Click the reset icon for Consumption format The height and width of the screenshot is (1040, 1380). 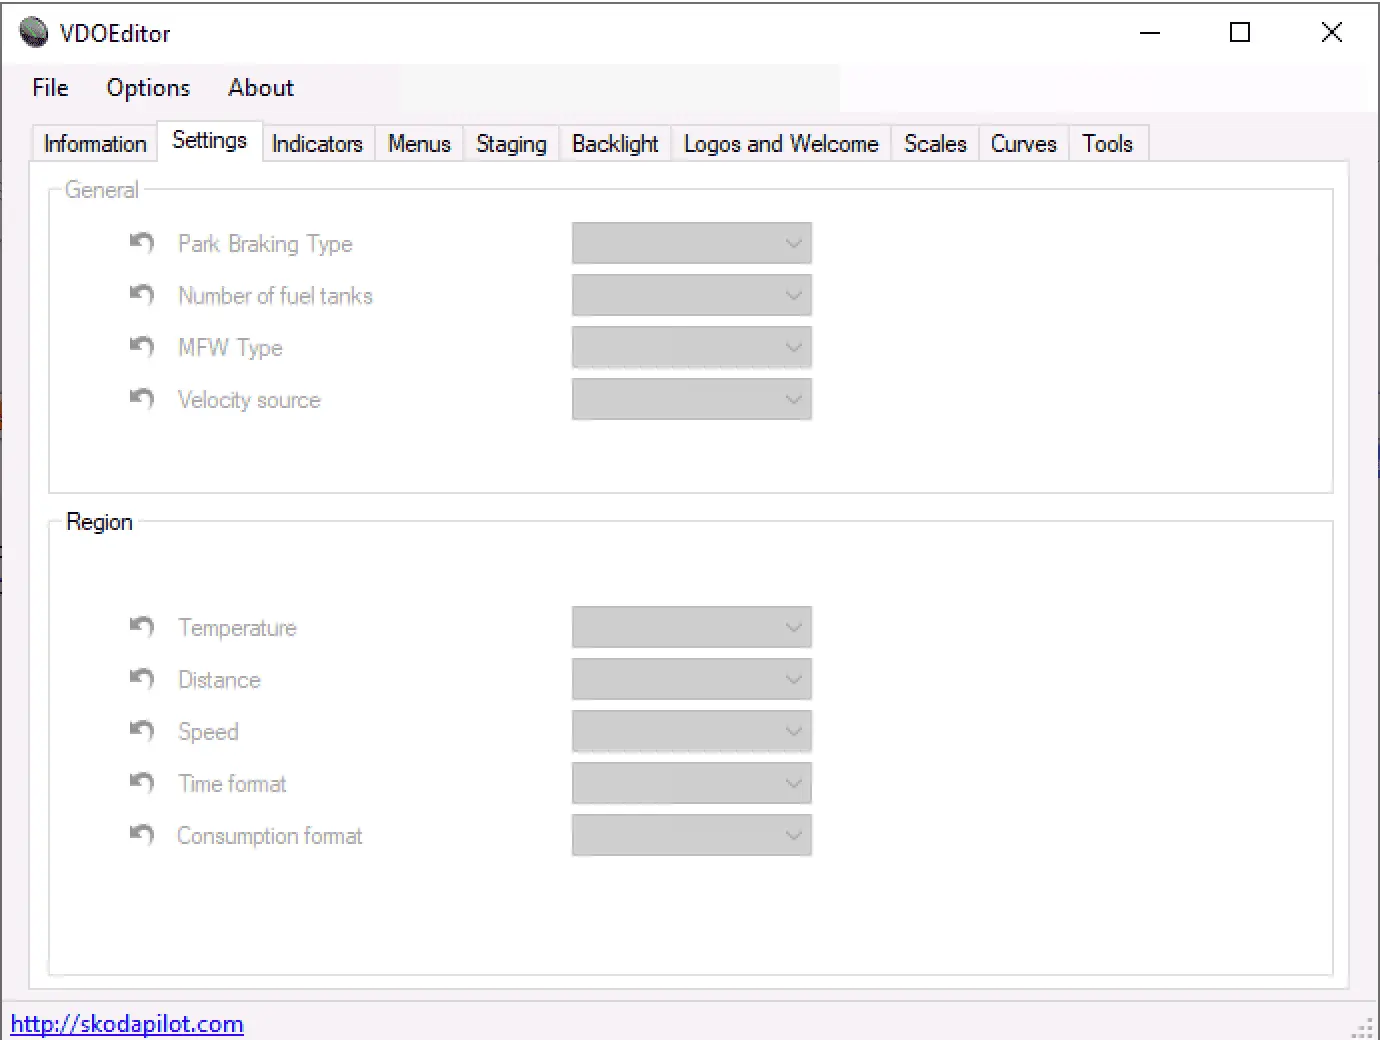tap(142, 835)
